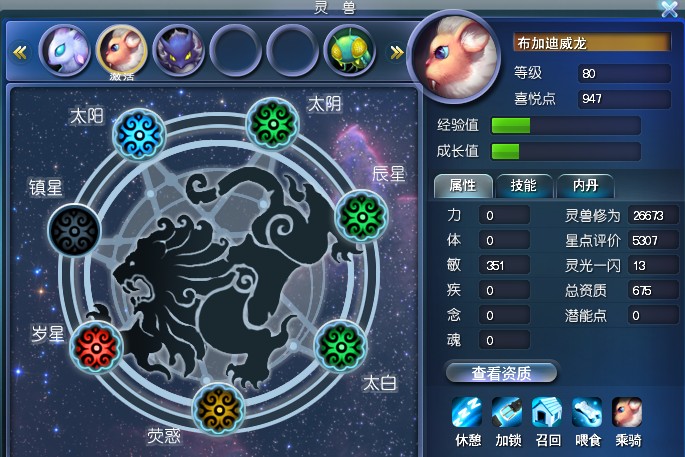
Task: Select the 召回 recall house icon
Action: 547,412
